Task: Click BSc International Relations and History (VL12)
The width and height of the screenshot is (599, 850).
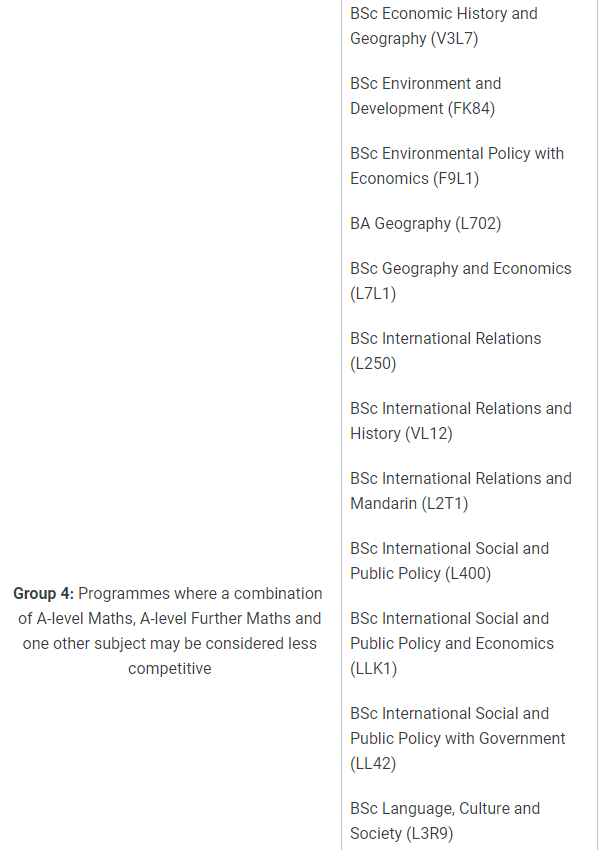Action: (x=461, y=421)
